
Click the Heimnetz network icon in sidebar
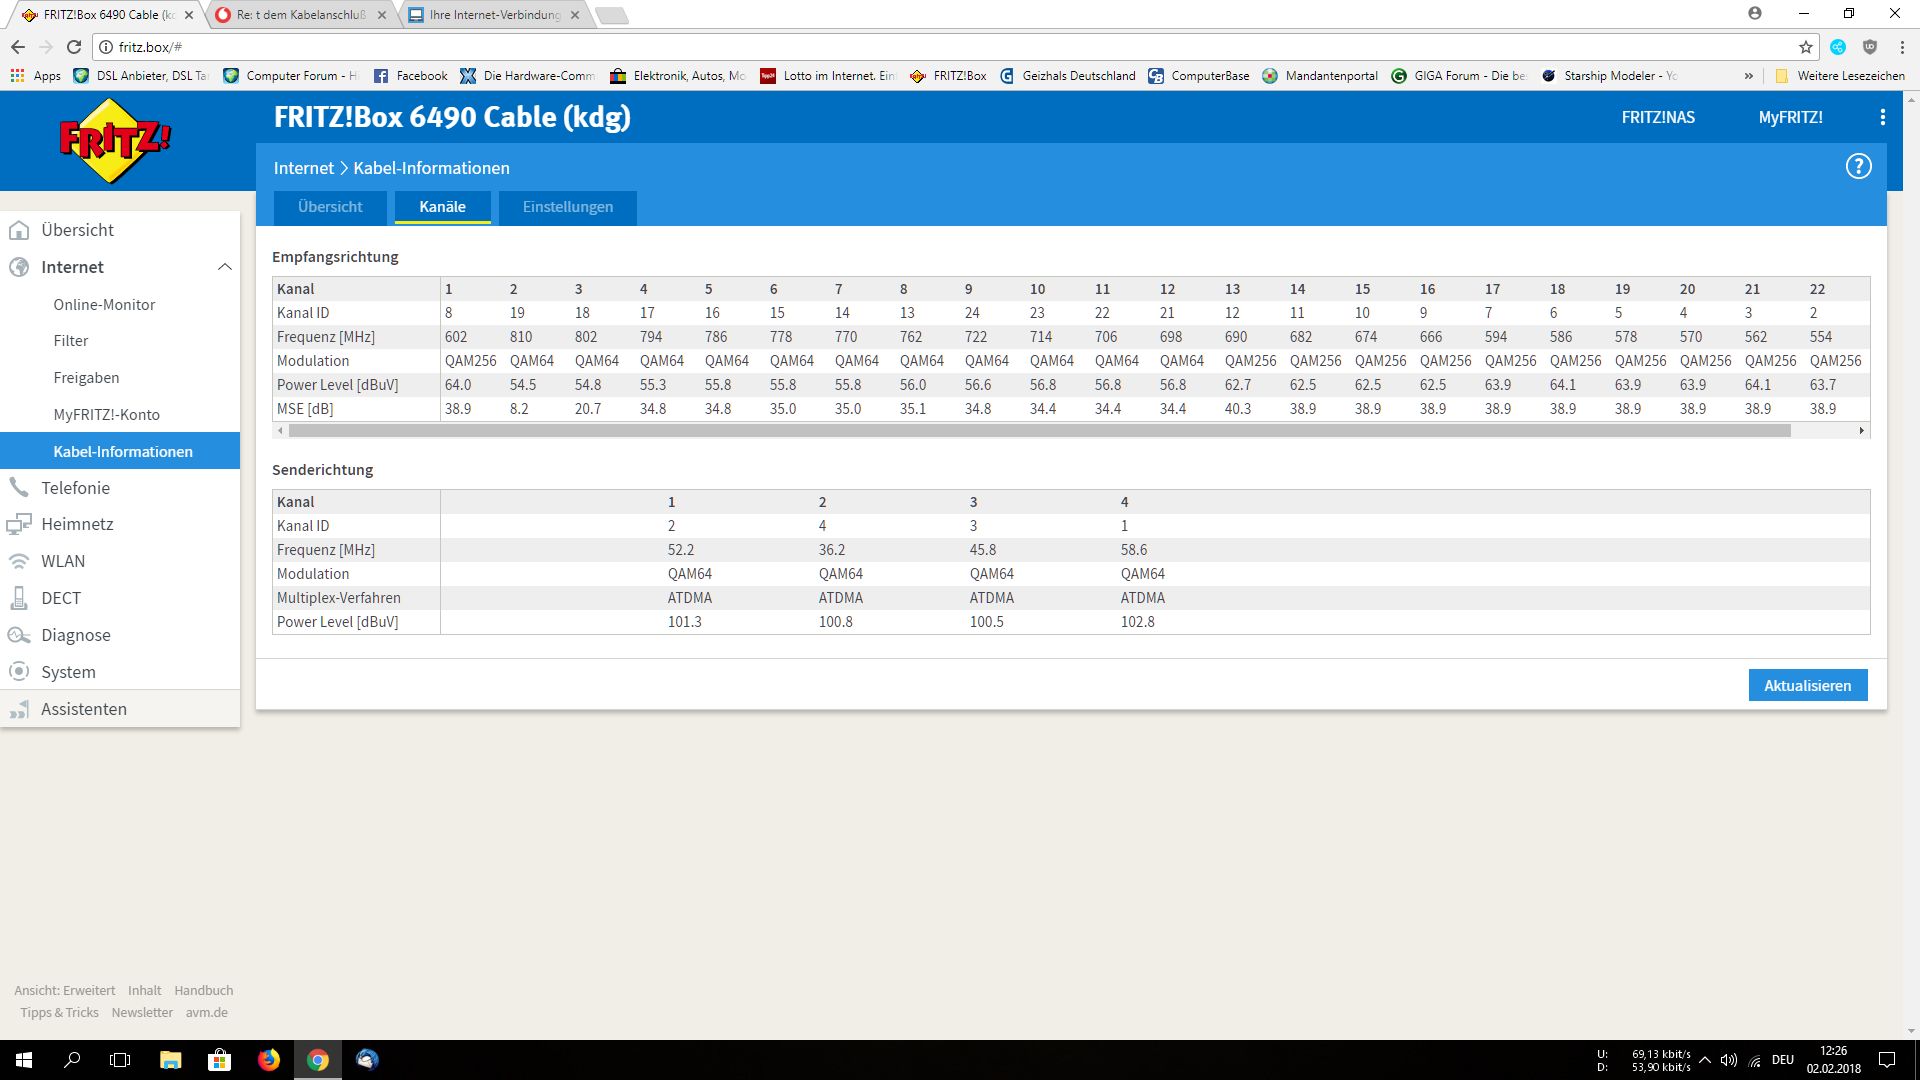point(19,524)
